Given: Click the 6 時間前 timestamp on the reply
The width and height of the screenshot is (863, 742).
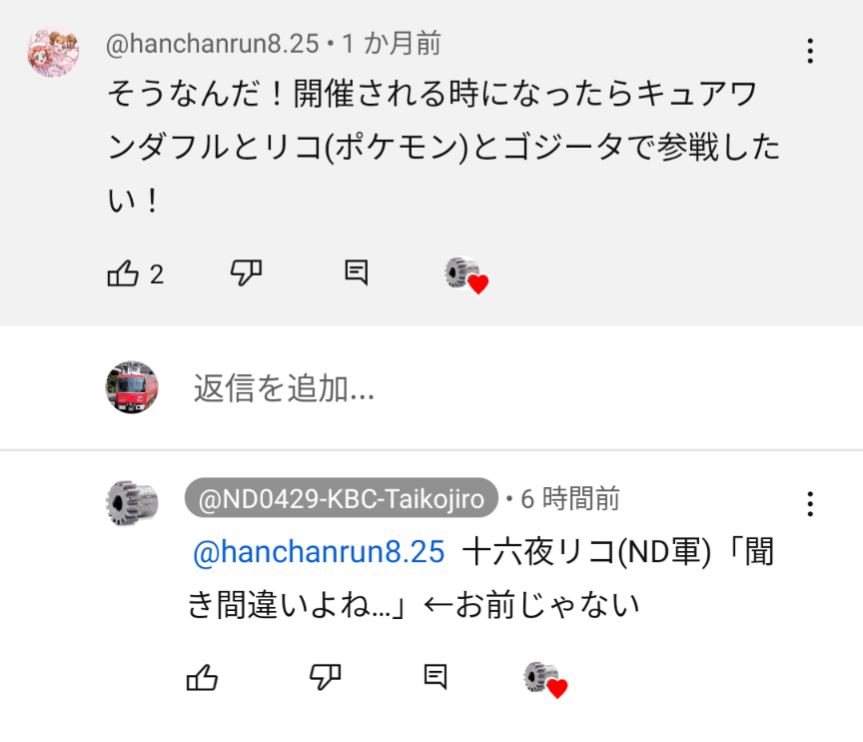Looking at the screenshot, I should click(x=570, y=498).
